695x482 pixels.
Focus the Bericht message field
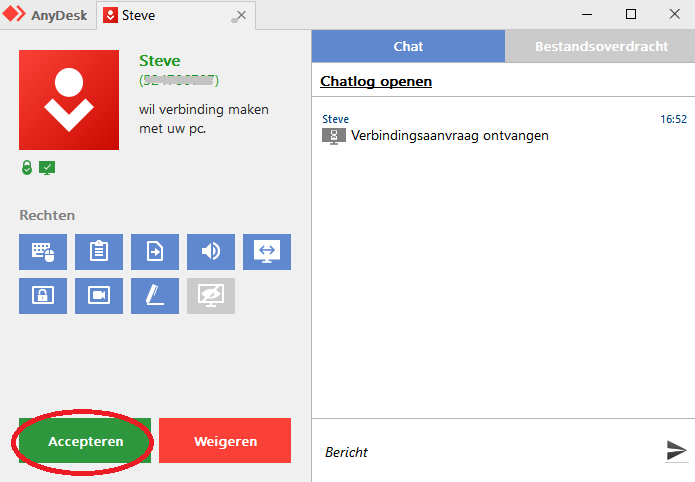coord(488,452)
